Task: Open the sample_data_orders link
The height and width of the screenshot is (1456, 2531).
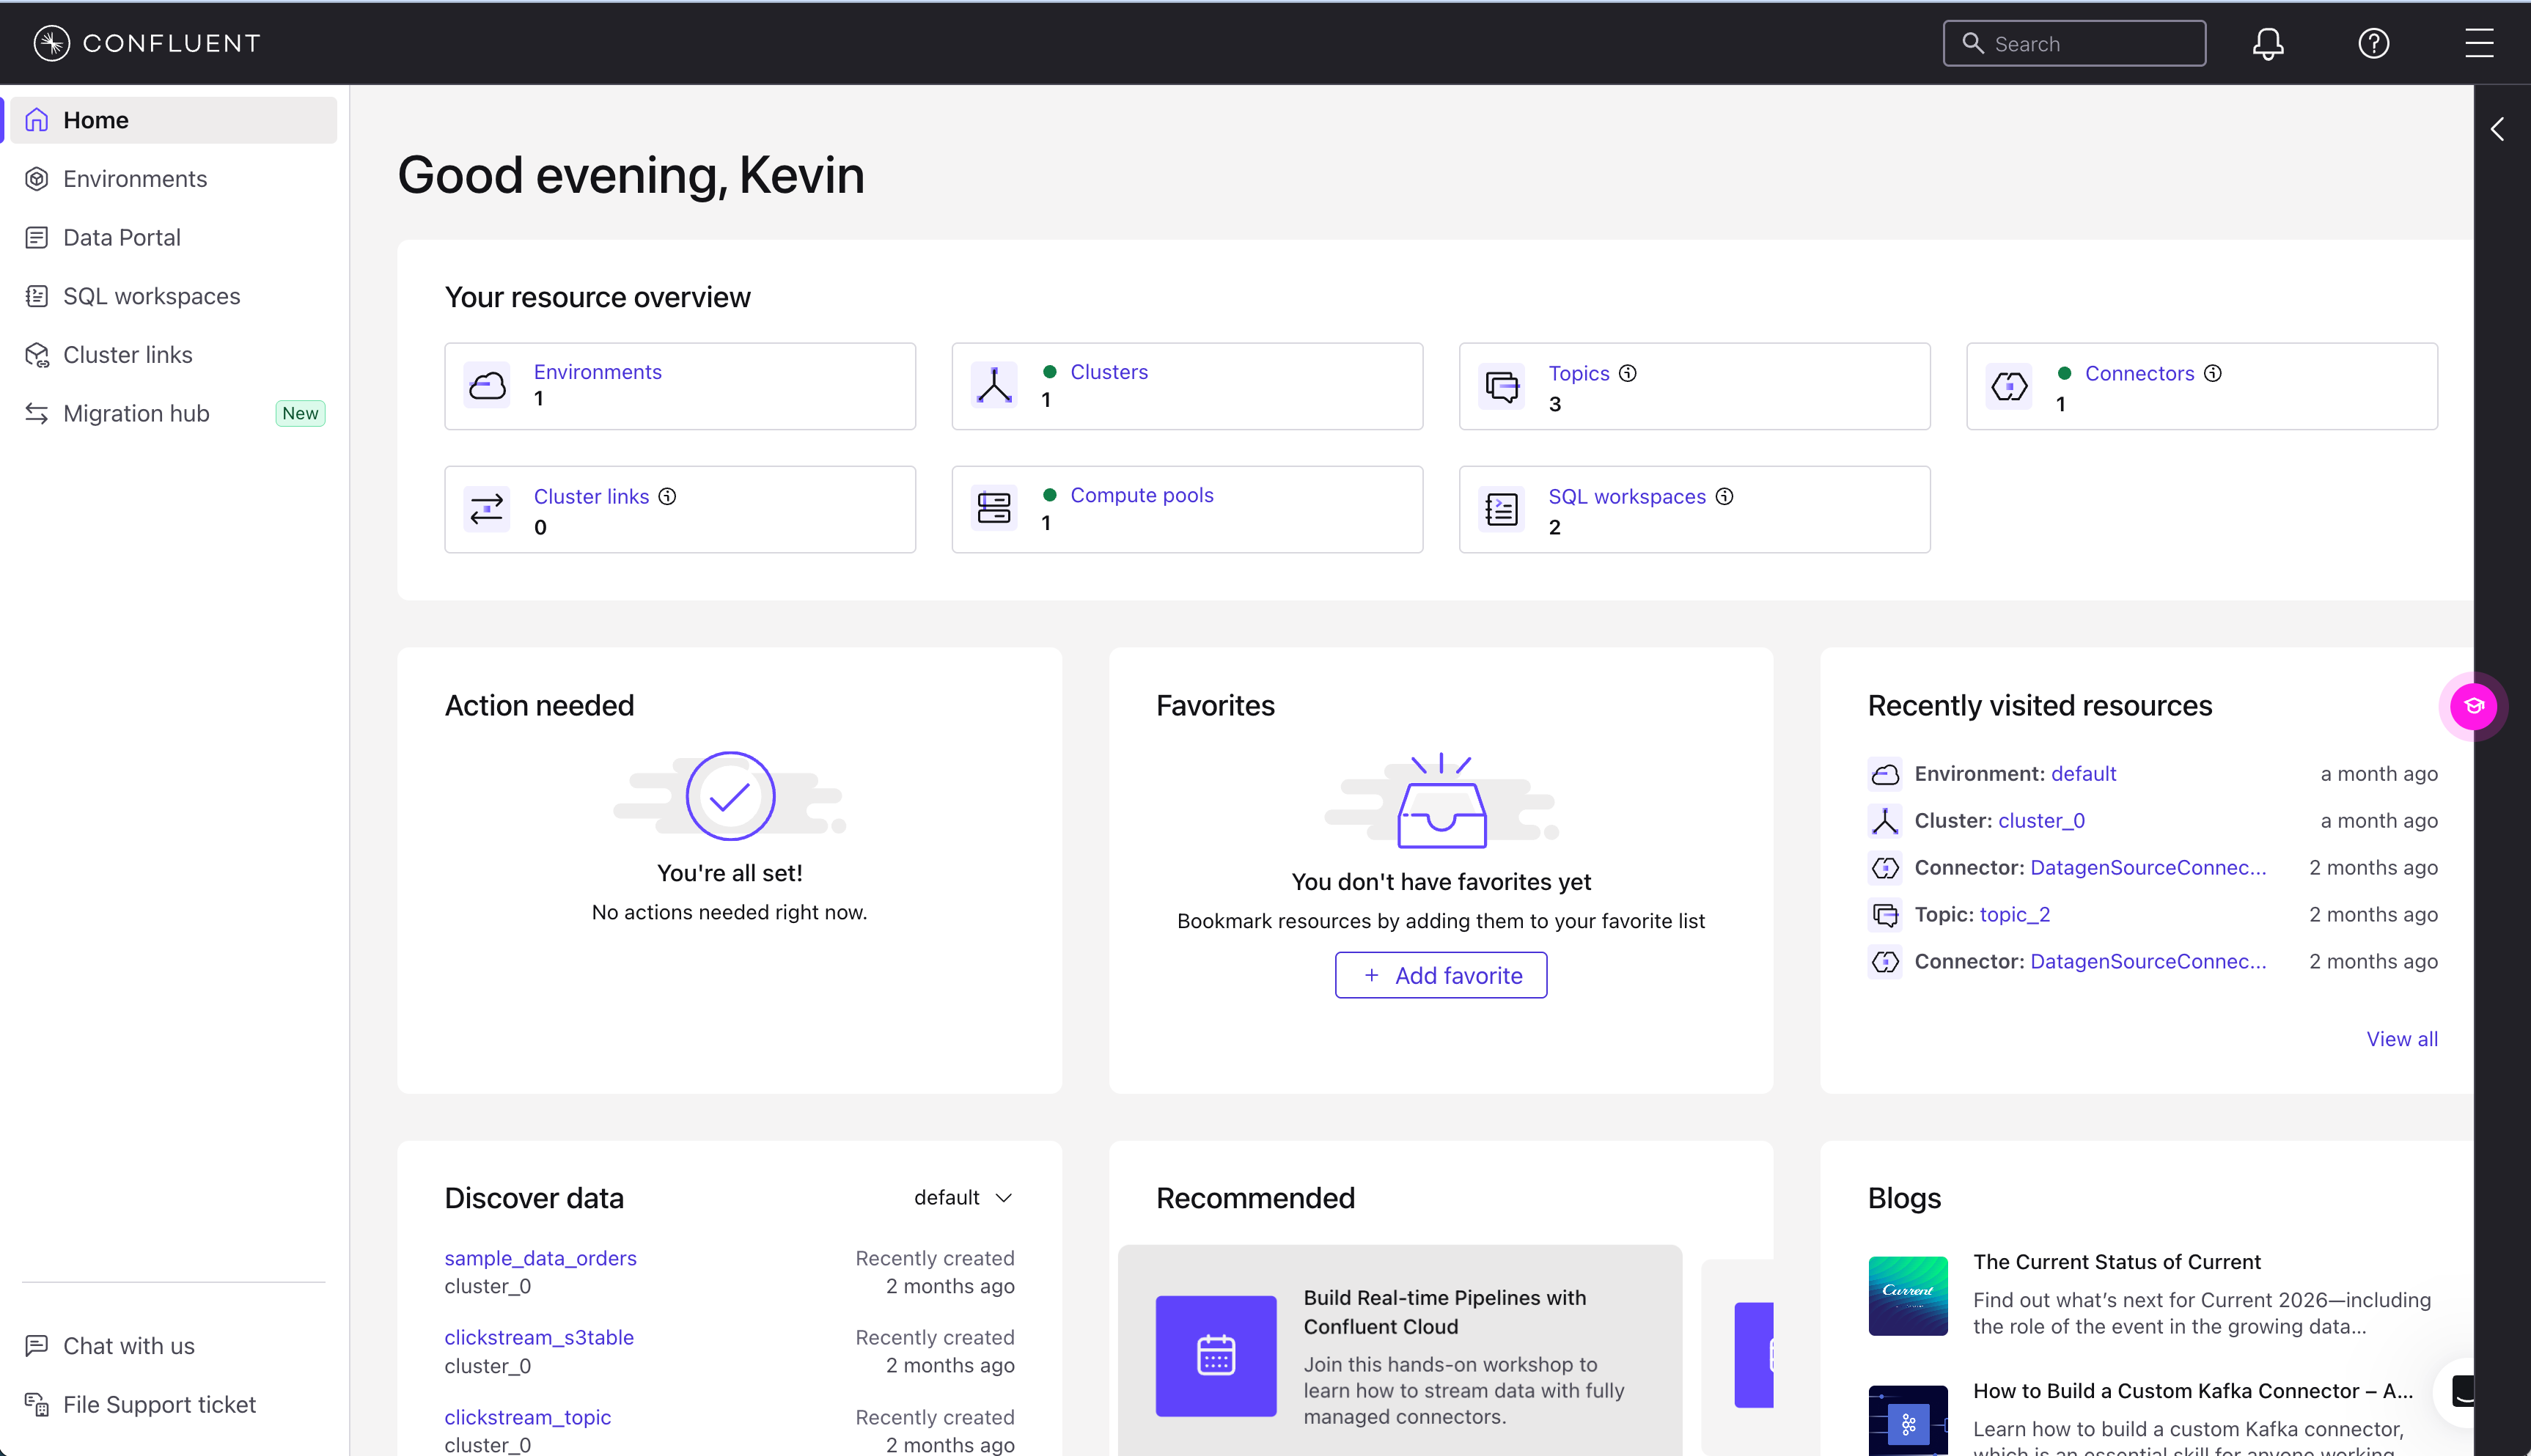Action: tap(540, 1258)
